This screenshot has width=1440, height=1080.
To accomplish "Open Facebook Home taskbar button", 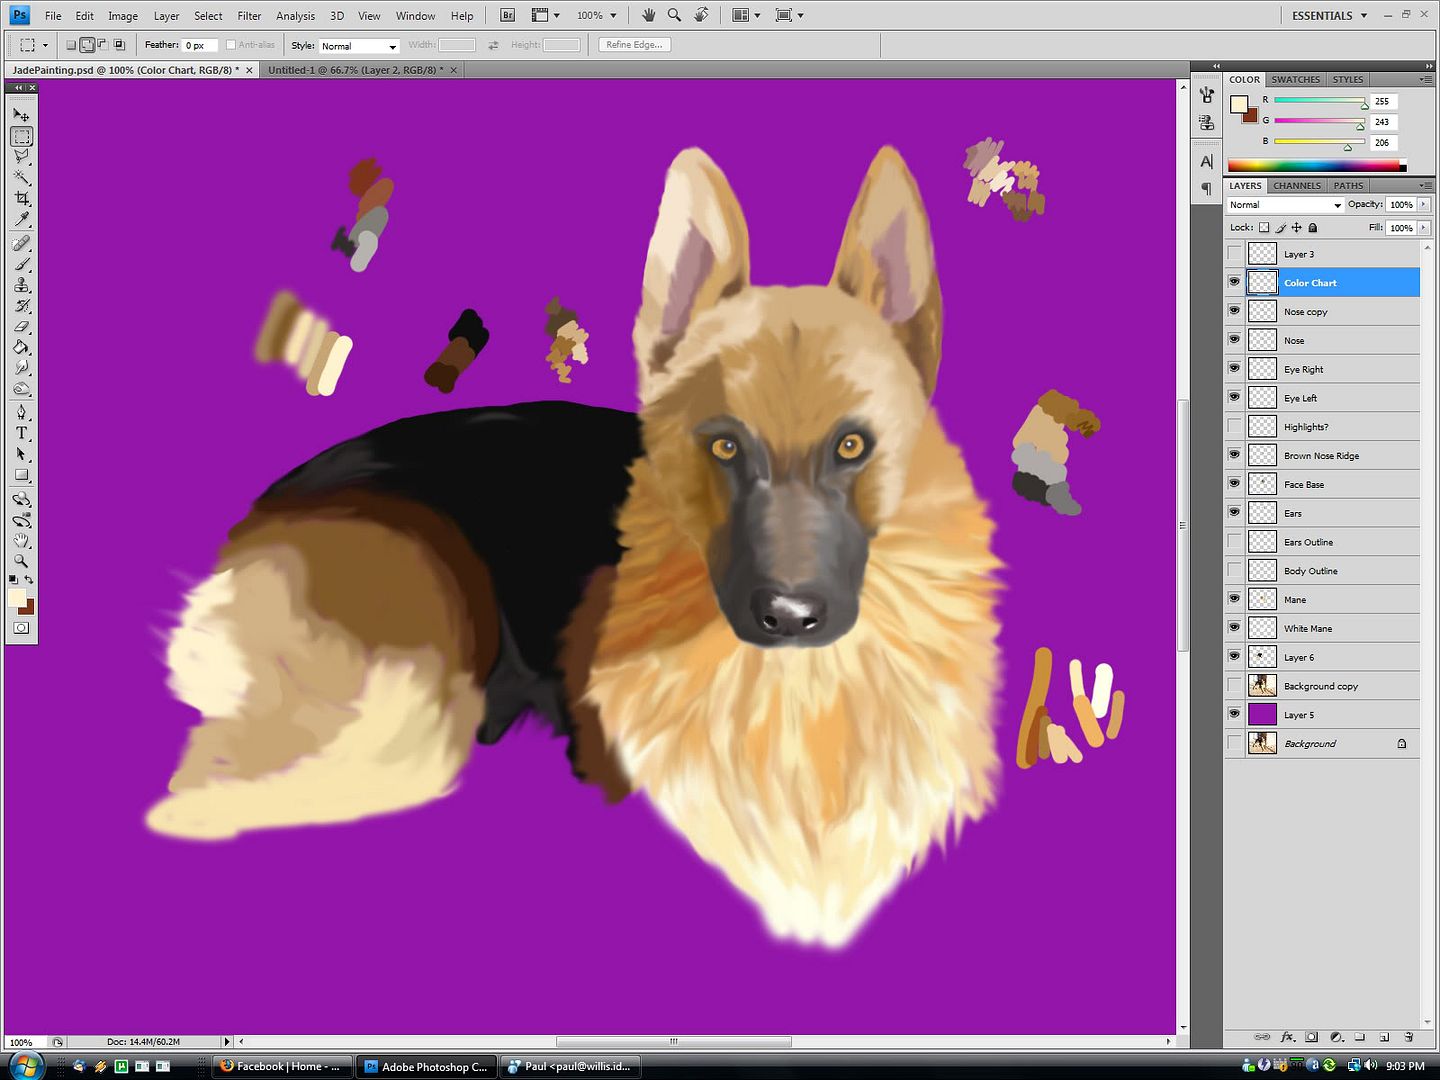I will [283, 1066].
